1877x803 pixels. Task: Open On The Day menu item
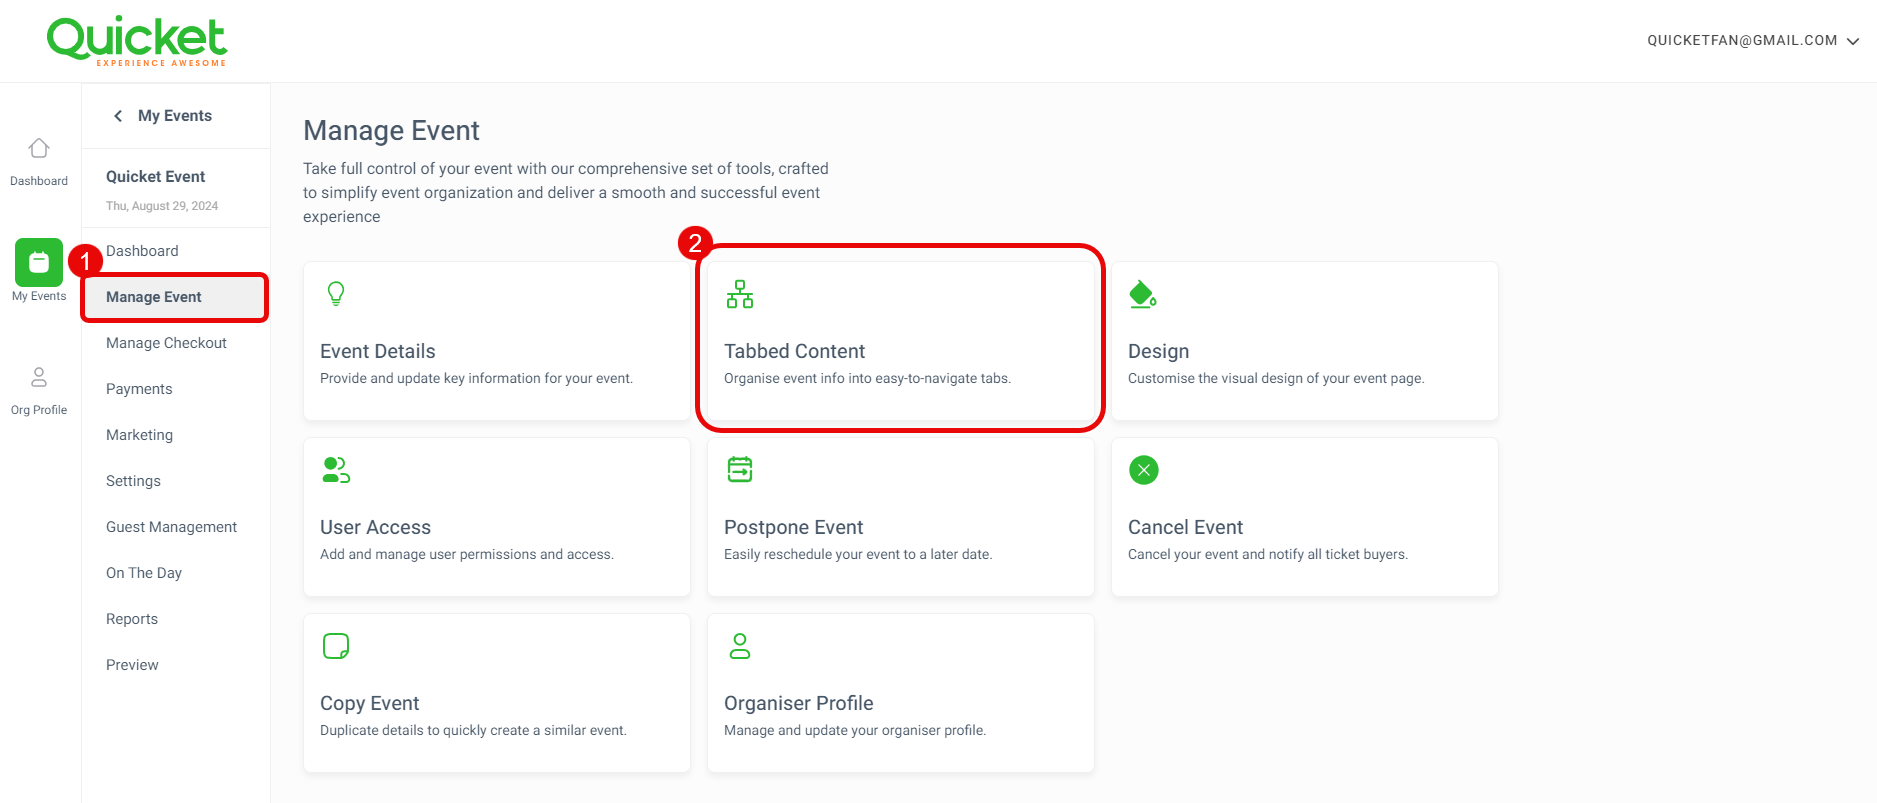point(144,573)
